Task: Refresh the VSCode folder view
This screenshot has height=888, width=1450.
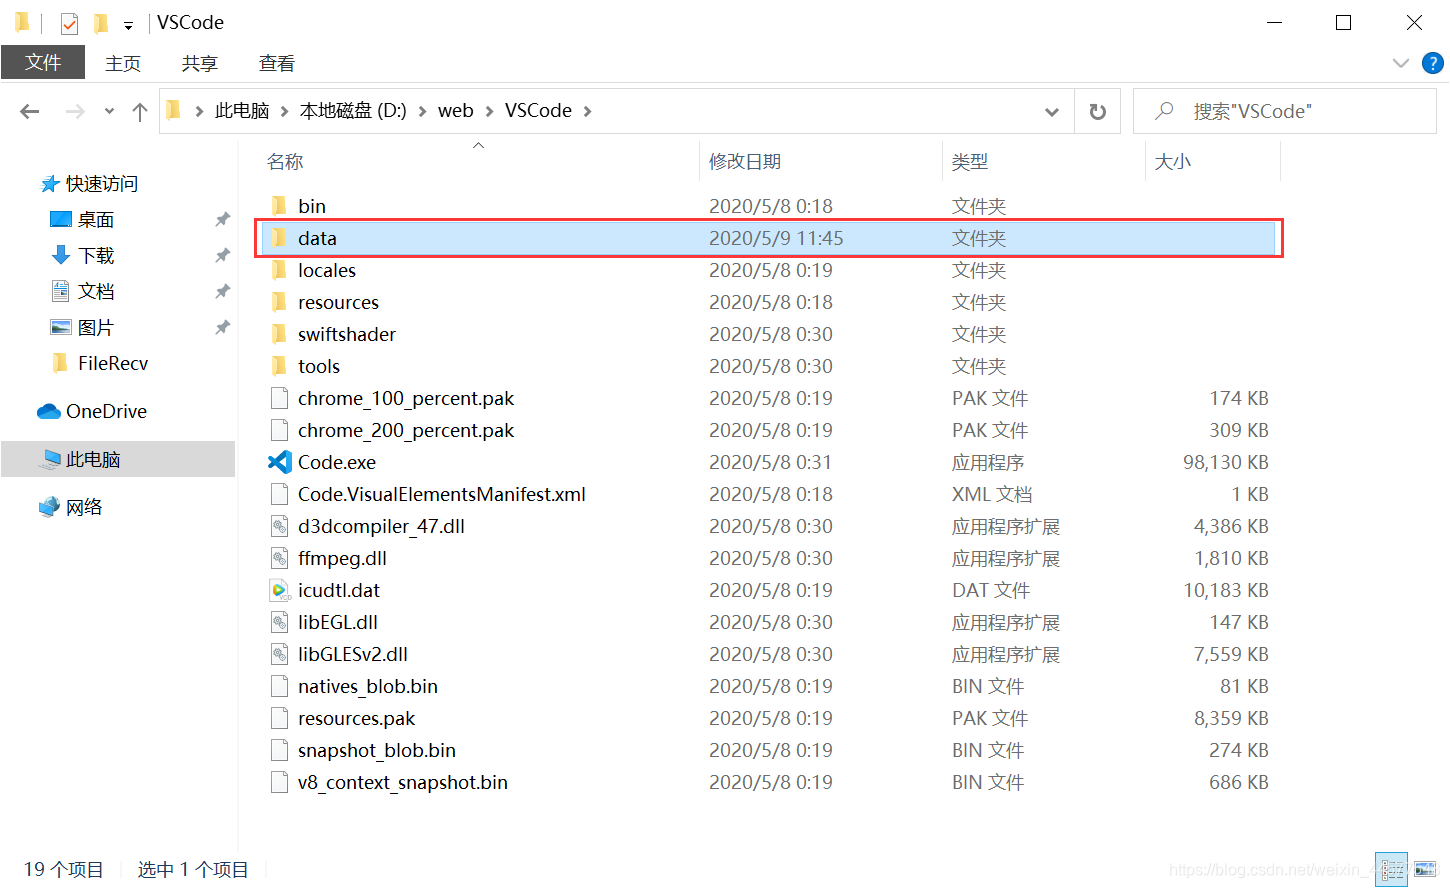Action: [1098, 111]
